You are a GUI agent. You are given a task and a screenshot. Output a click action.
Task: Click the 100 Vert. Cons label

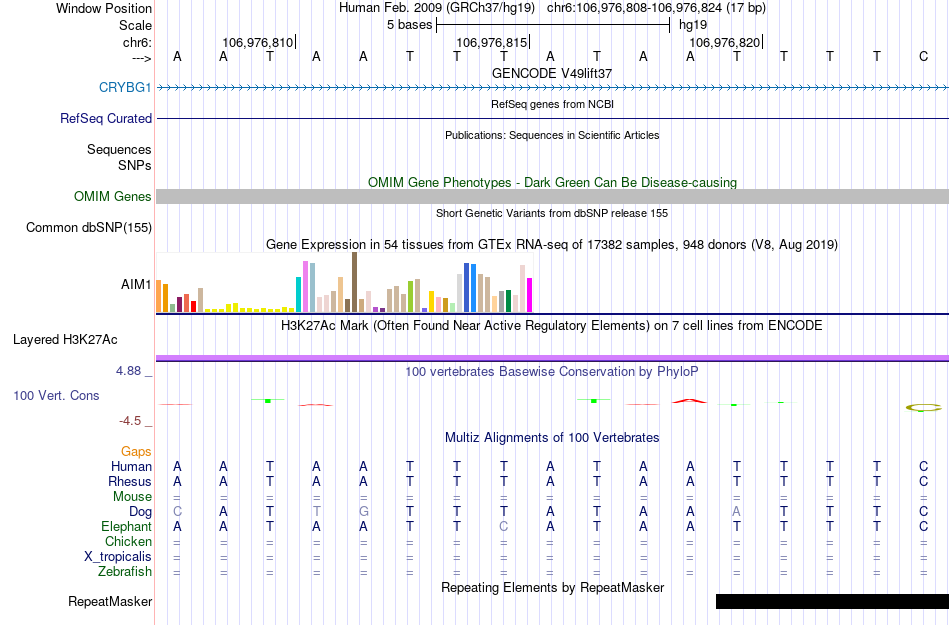(x=56, y=395)
